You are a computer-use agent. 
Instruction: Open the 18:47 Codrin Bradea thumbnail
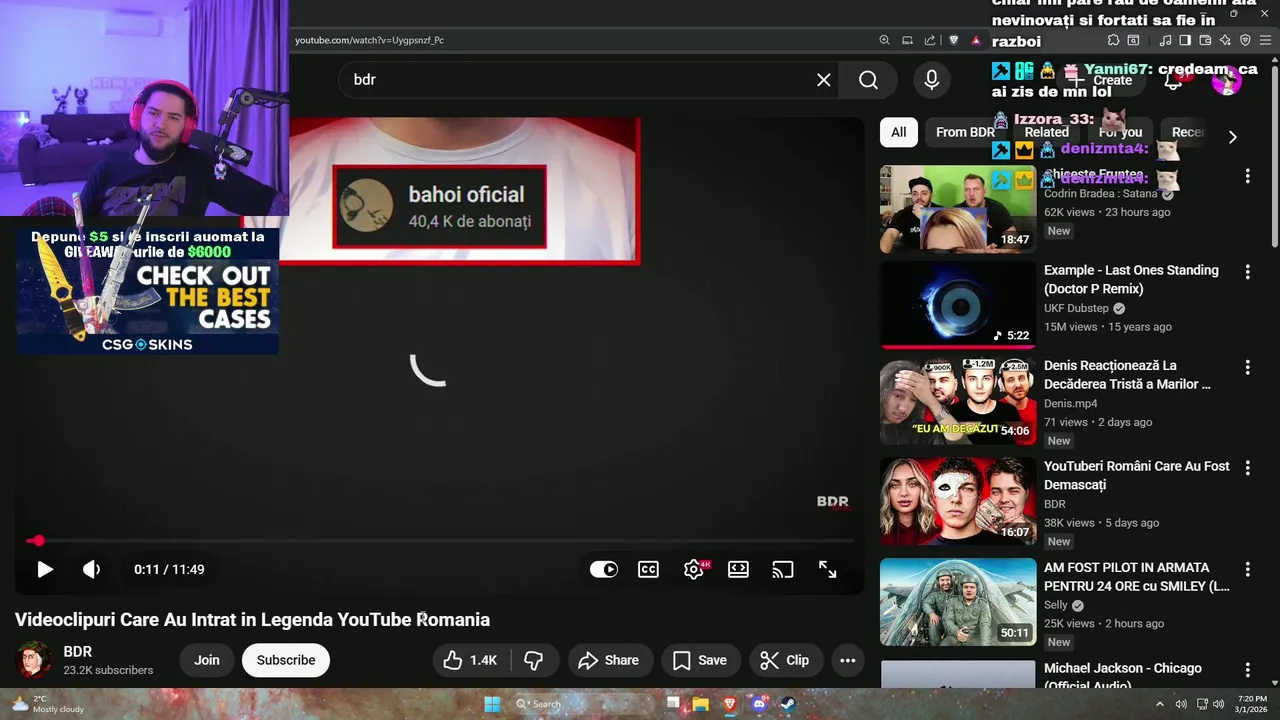coord(958,209)
